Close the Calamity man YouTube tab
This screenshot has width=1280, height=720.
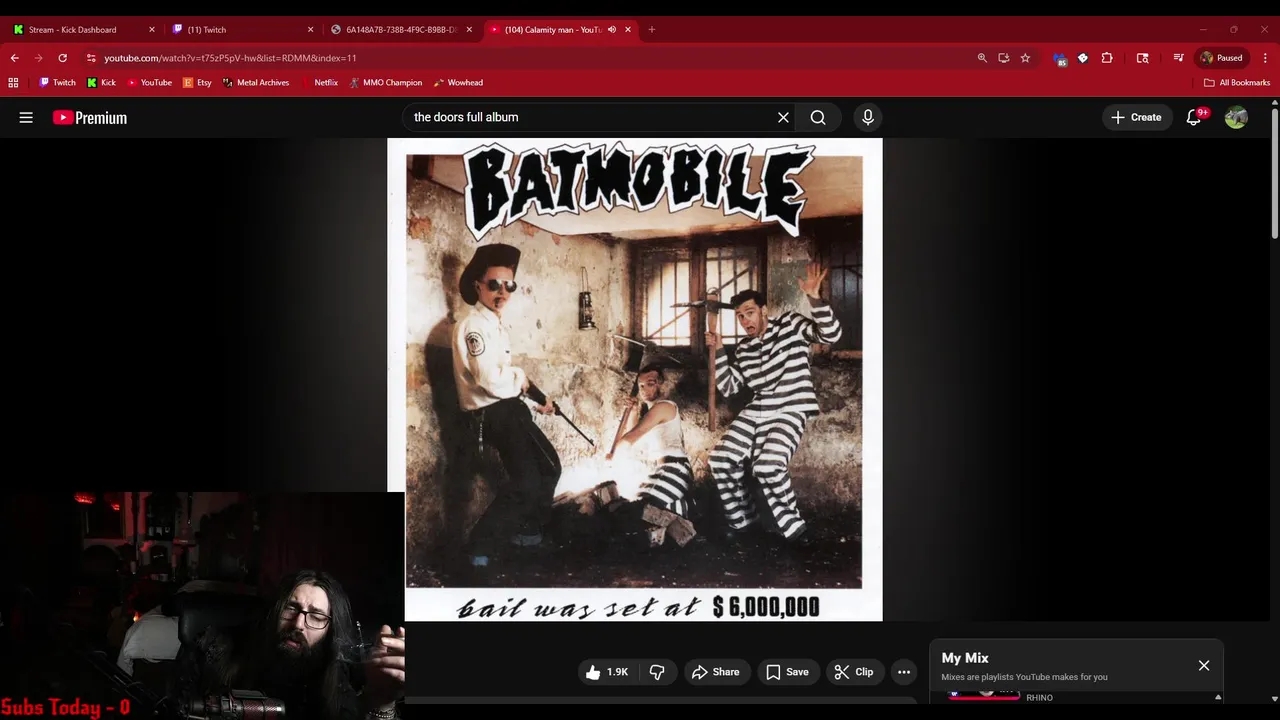(628, 30)
